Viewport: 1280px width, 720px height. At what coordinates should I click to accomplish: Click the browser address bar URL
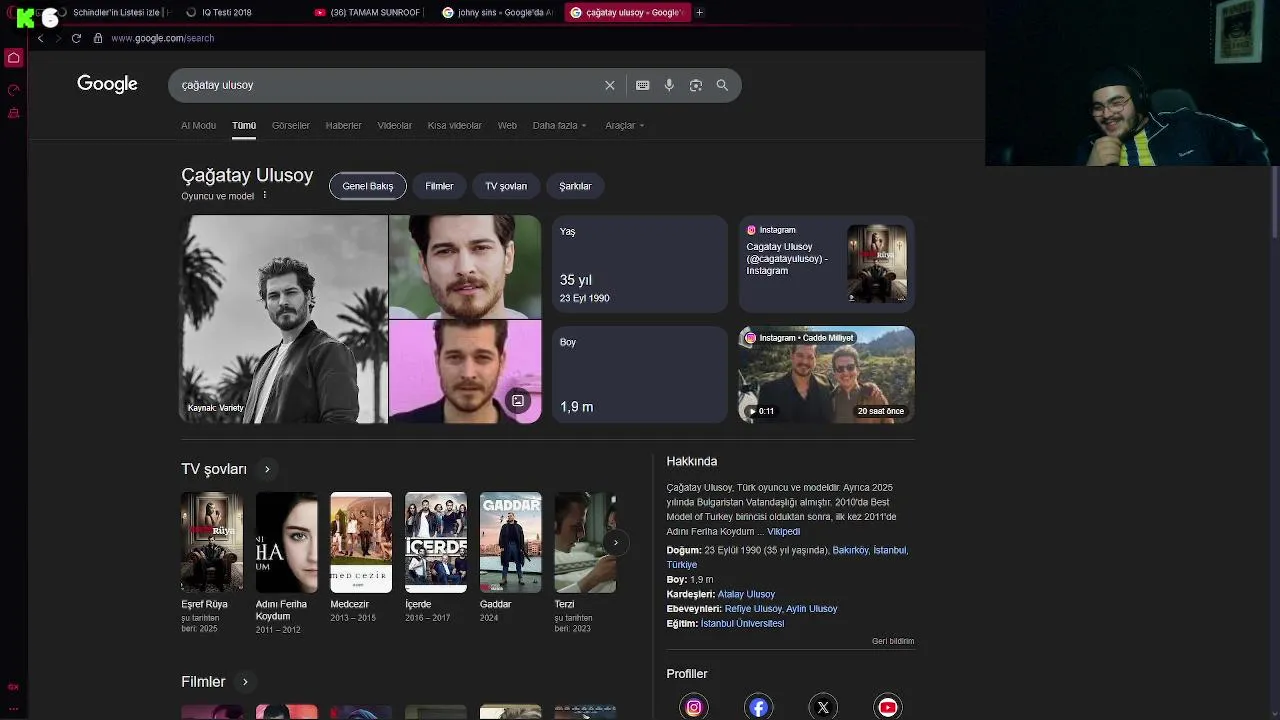point(162,38)
